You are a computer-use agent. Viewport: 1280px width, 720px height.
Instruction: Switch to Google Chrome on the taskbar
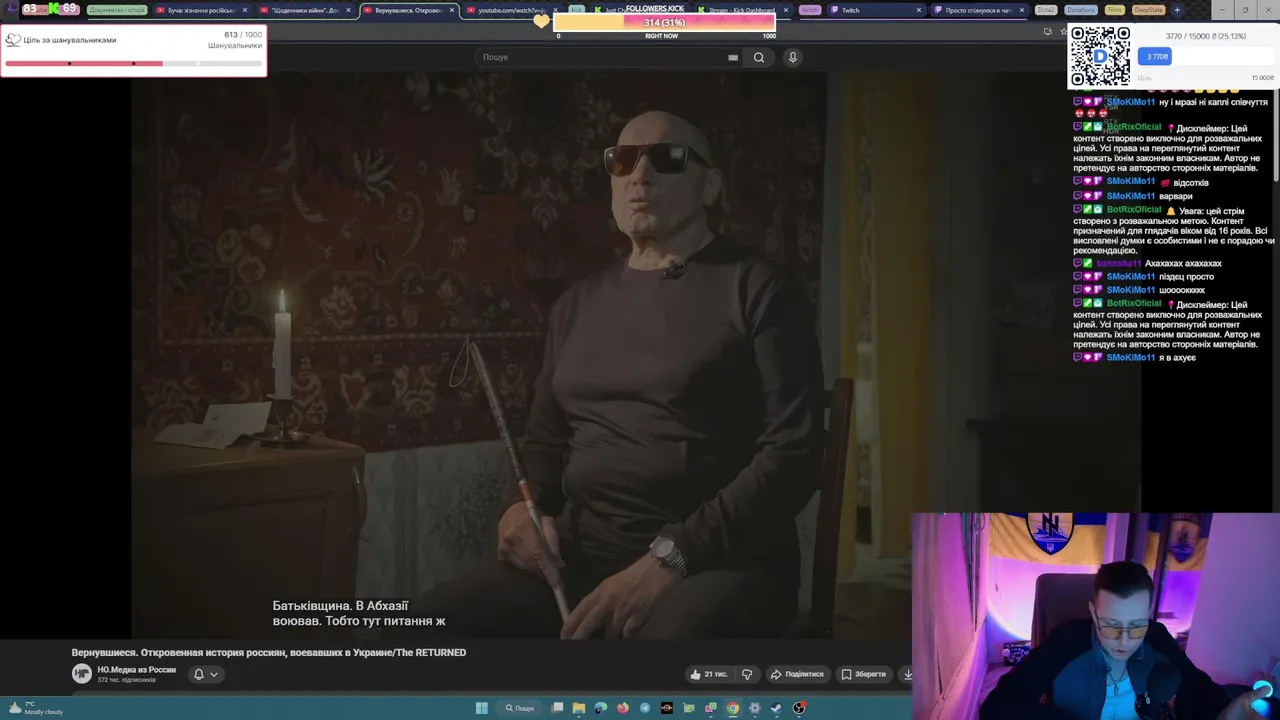coord(733,708)
